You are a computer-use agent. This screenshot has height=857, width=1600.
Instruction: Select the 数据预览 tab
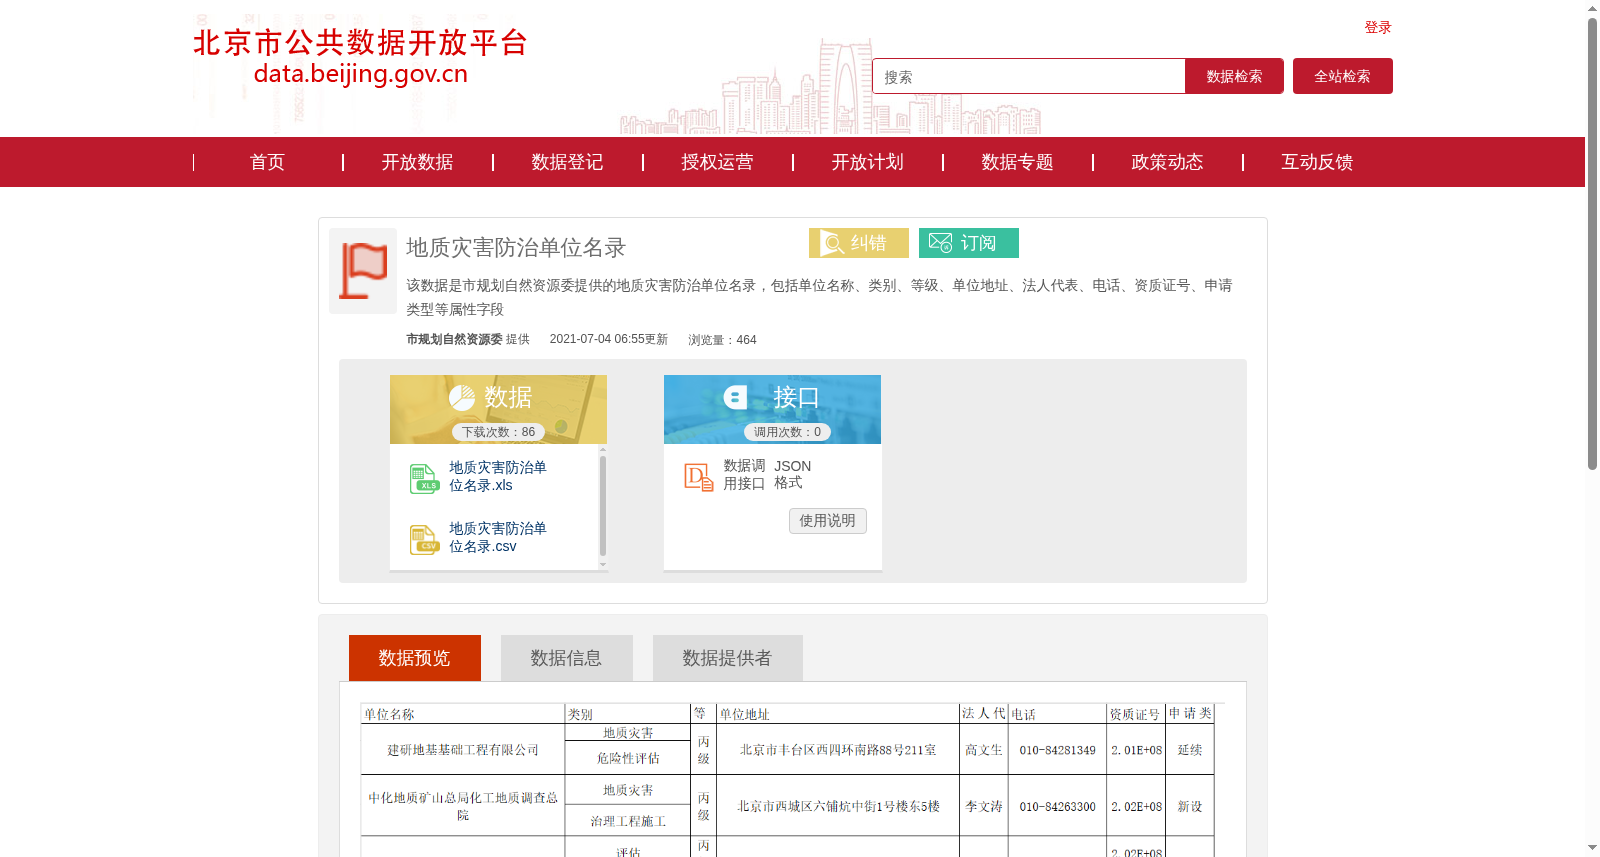pyautogui.click(x=415, y=658)
